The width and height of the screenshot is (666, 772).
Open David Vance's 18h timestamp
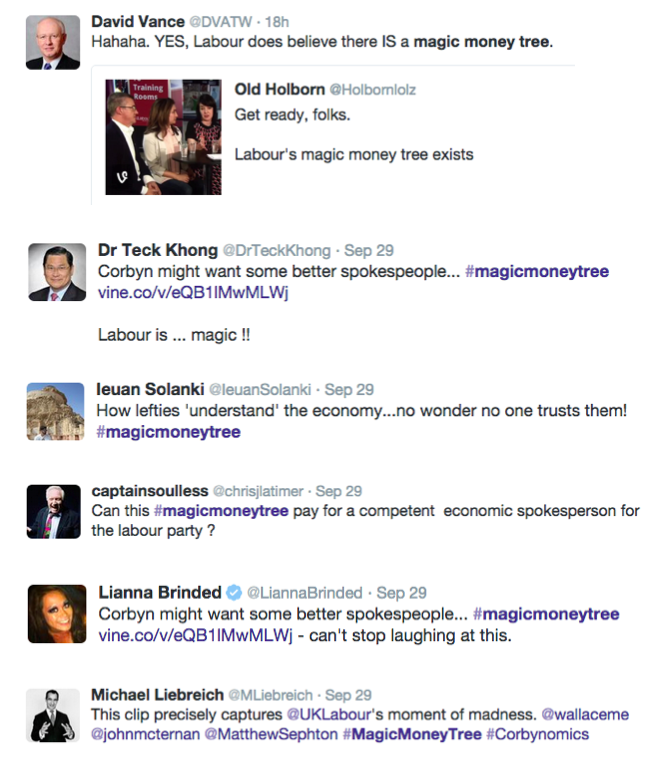coord(277,22)
